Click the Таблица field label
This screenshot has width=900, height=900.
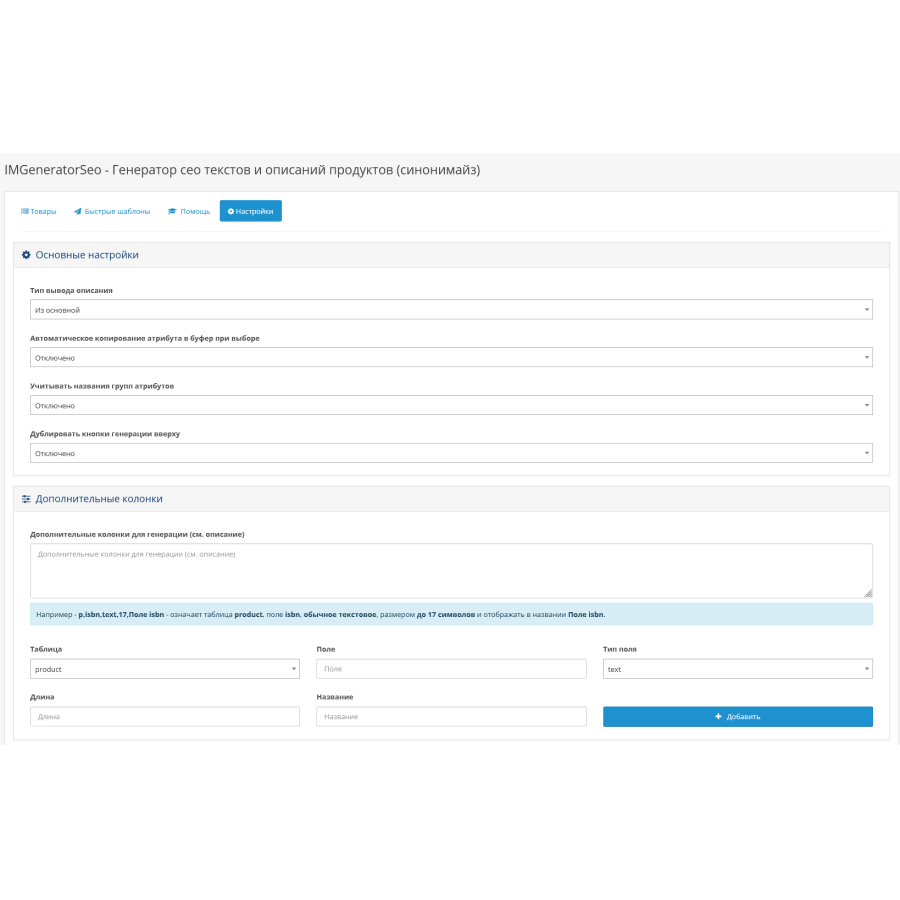[46, 649]
